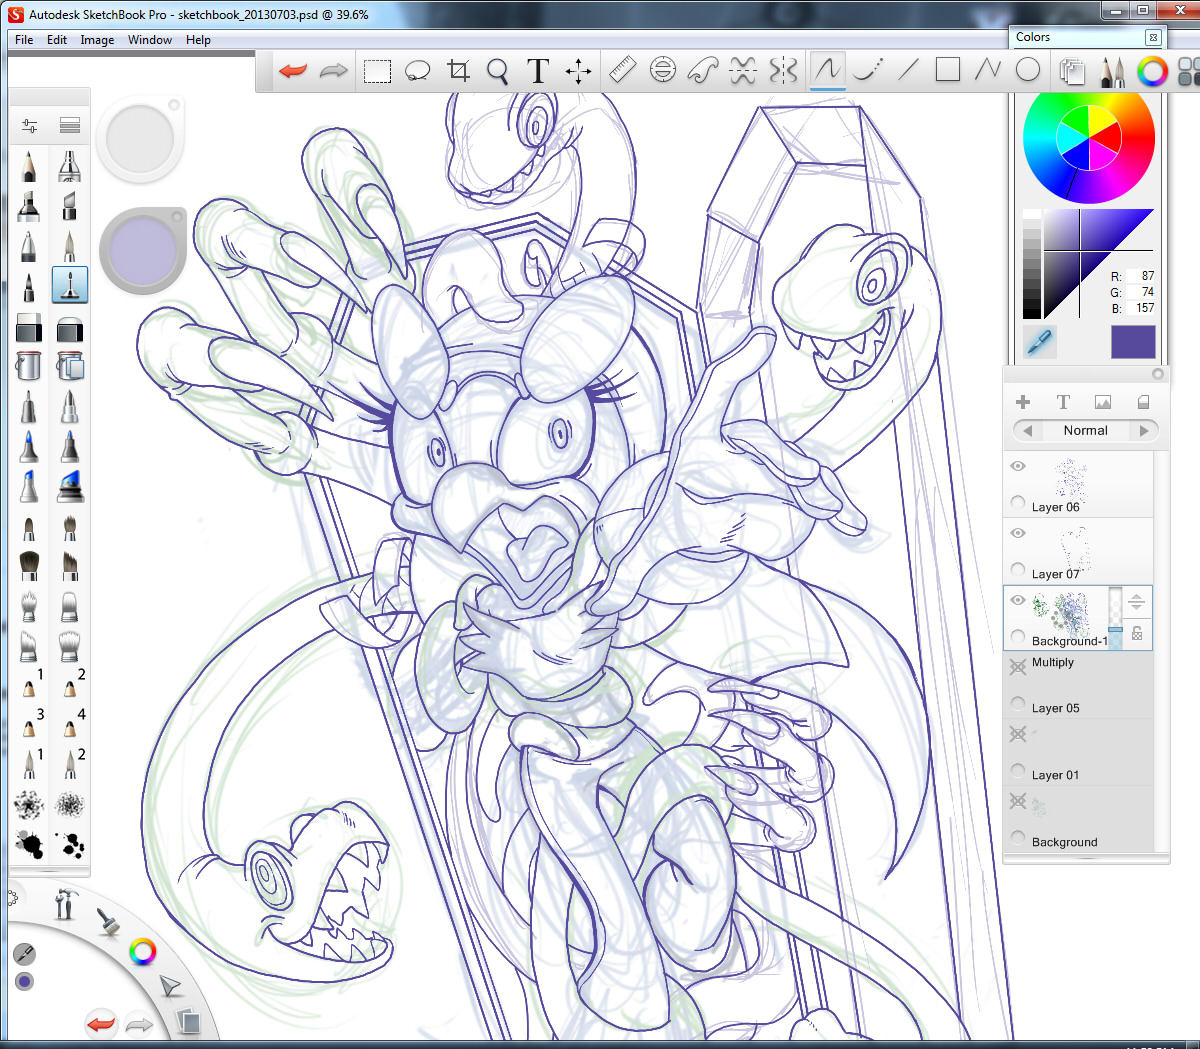1200x1049 pixels.
Task: Close the Colors panel
Action: click(x=1153, y=37)
